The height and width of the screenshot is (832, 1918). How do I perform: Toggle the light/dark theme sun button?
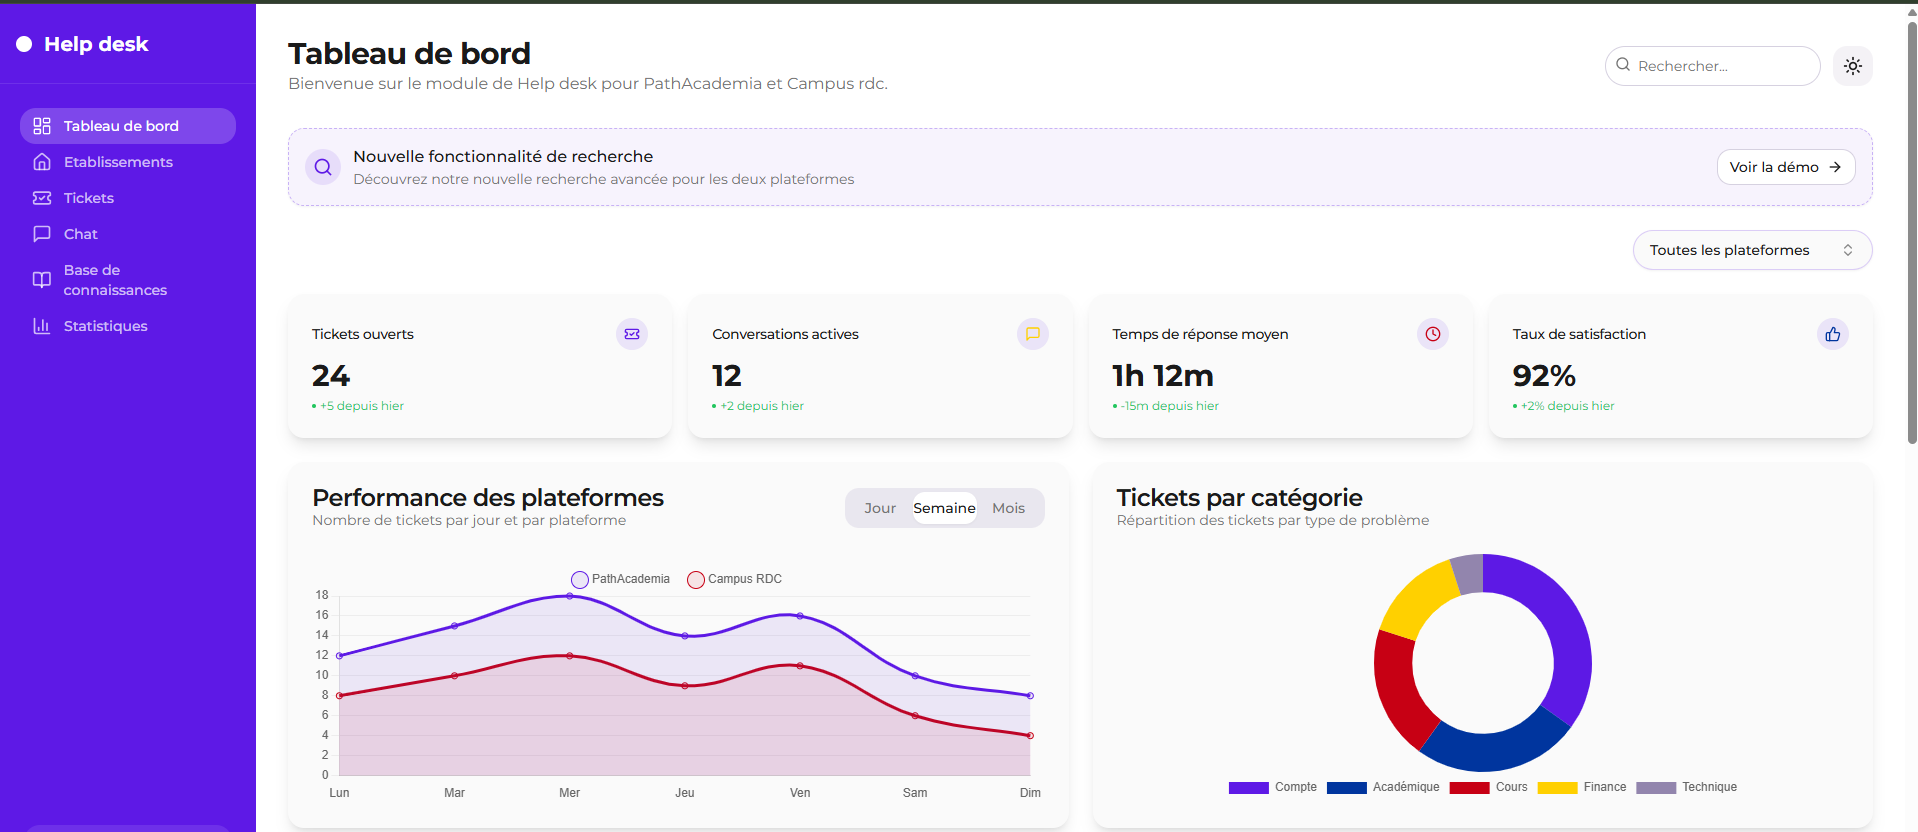click(1852, 66)
